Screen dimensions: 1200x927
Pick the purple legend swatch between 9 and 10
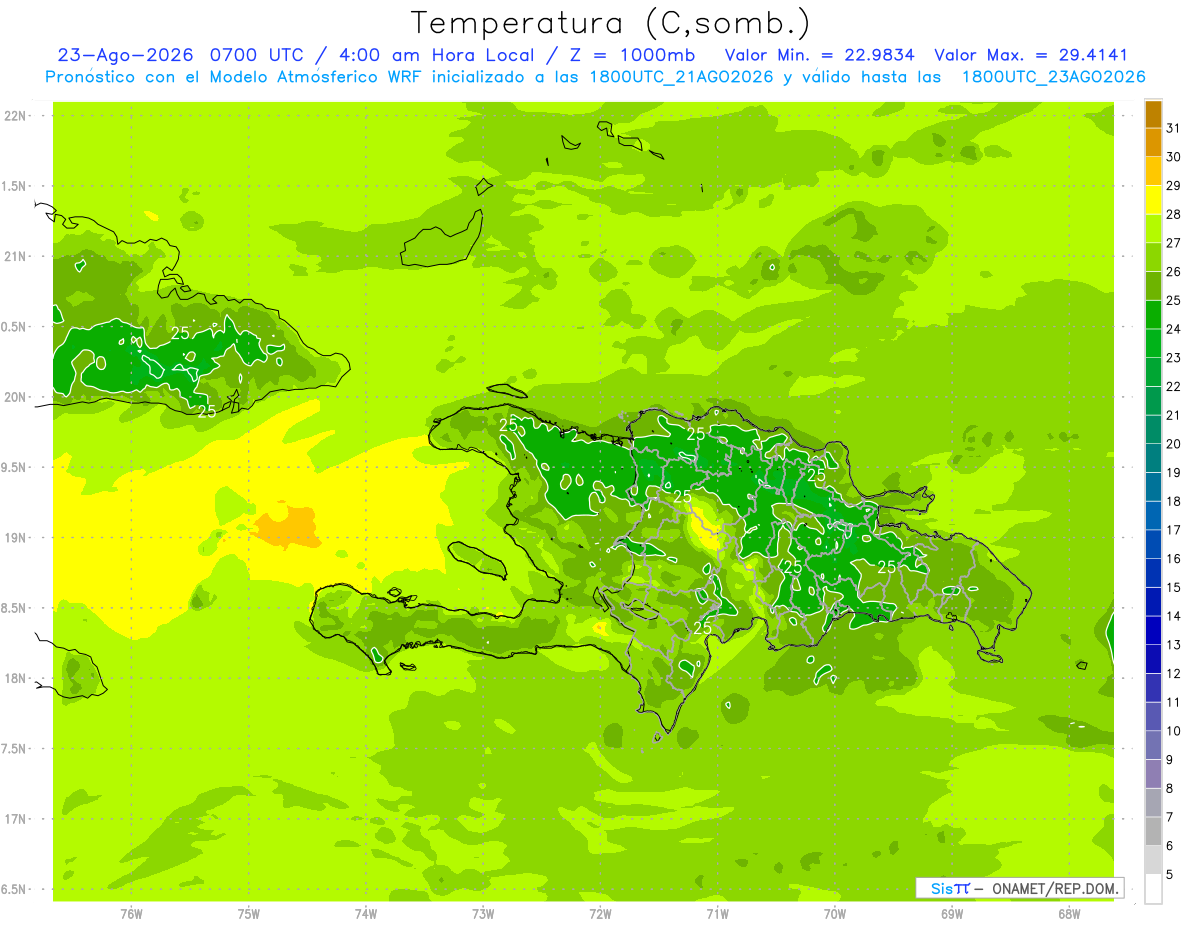(1153, 745)
